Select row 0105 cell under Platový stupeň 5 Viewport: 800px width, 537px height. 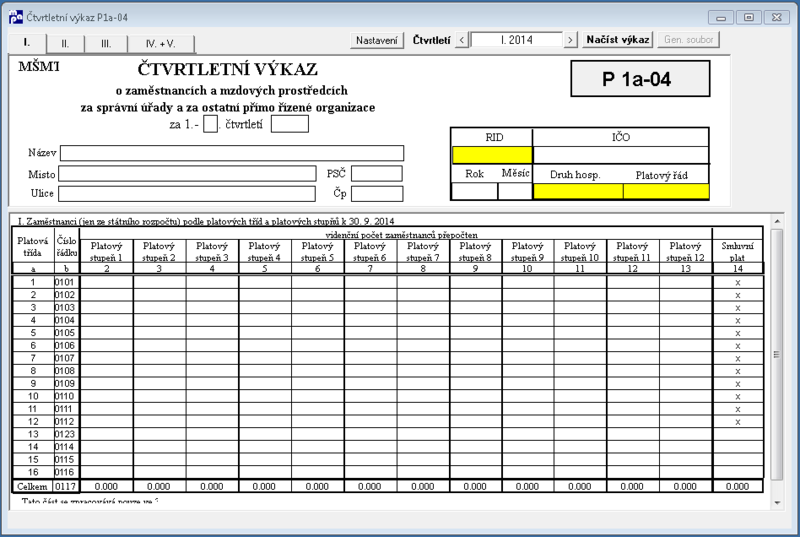pos(317,333)
